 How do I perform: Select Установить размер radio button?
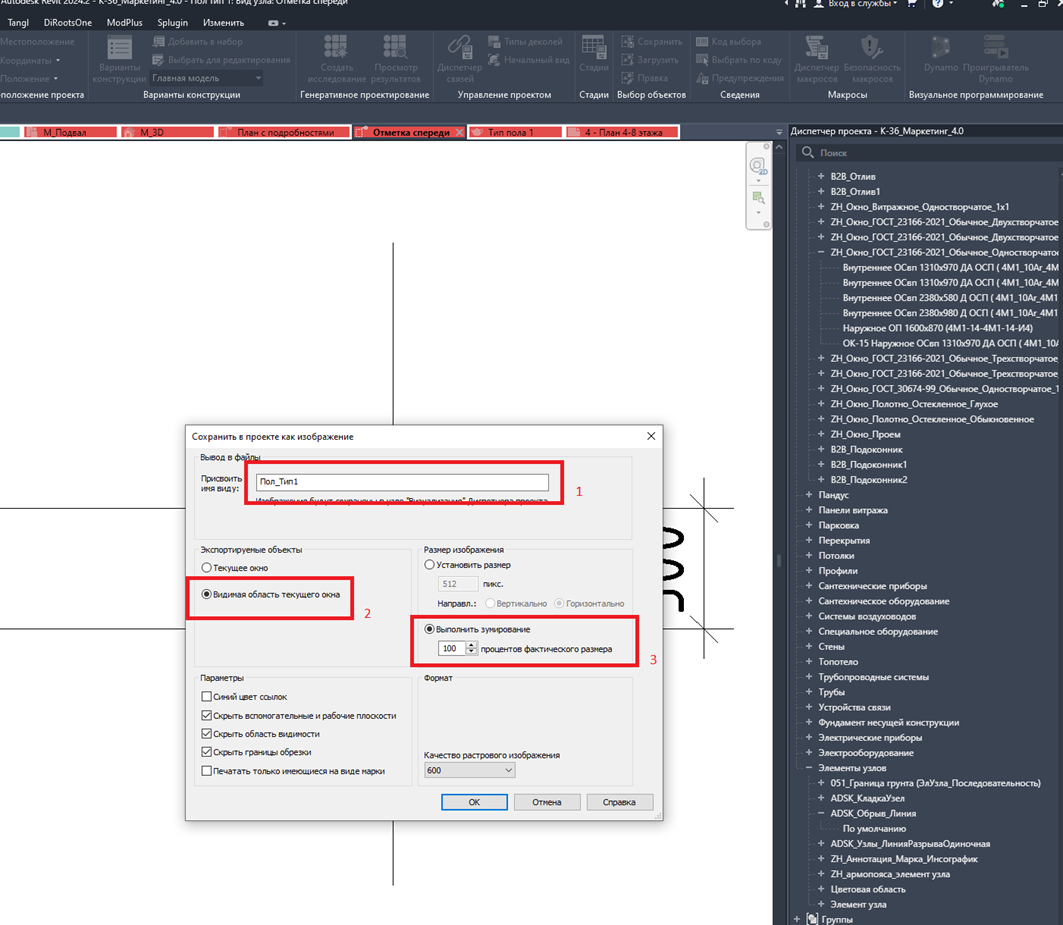click(429, 565)
